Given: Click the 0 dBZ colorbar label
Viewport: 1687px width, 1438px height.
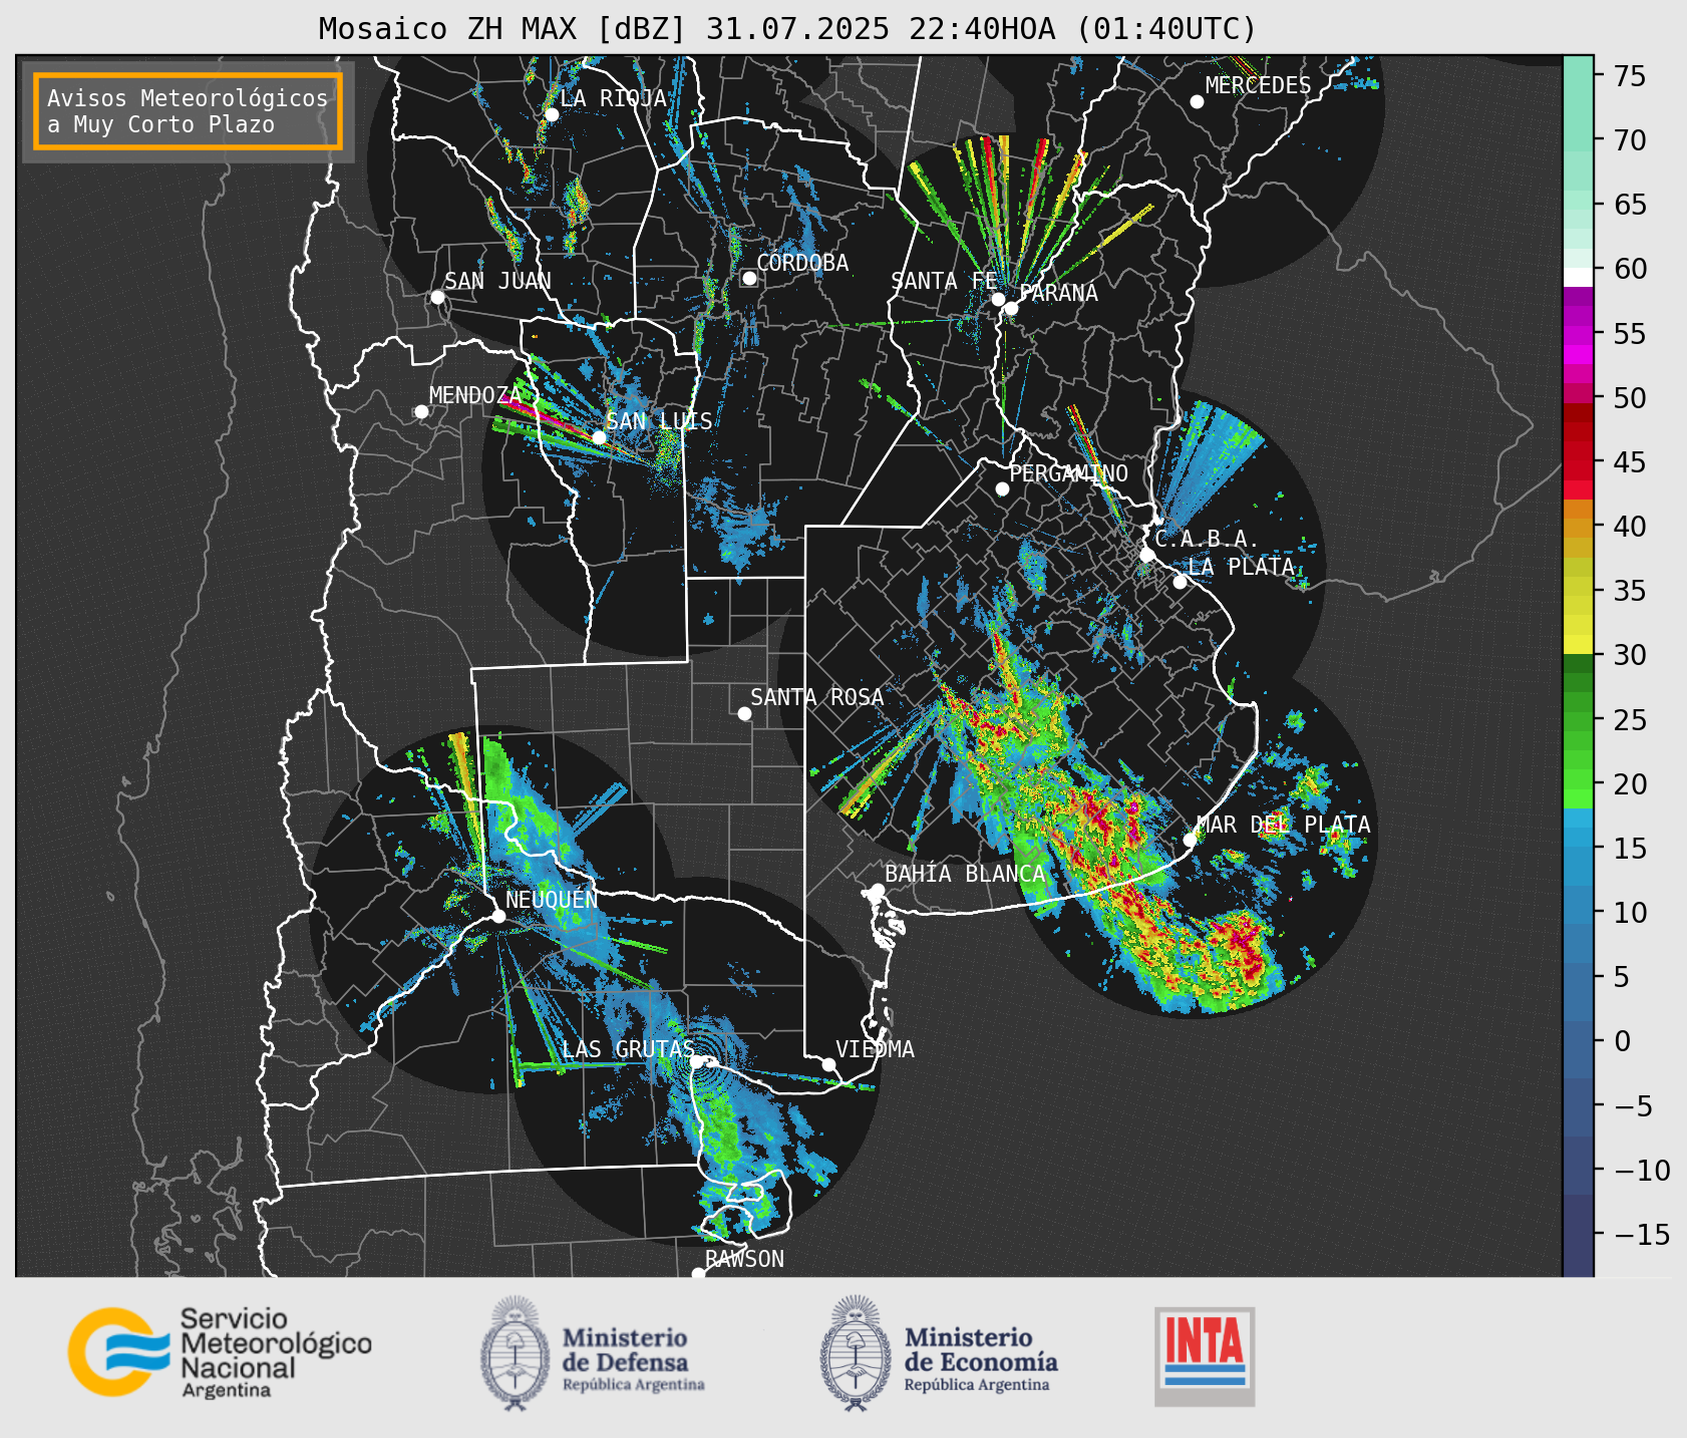Looking at the screenshot, I should point(1620,1042).
